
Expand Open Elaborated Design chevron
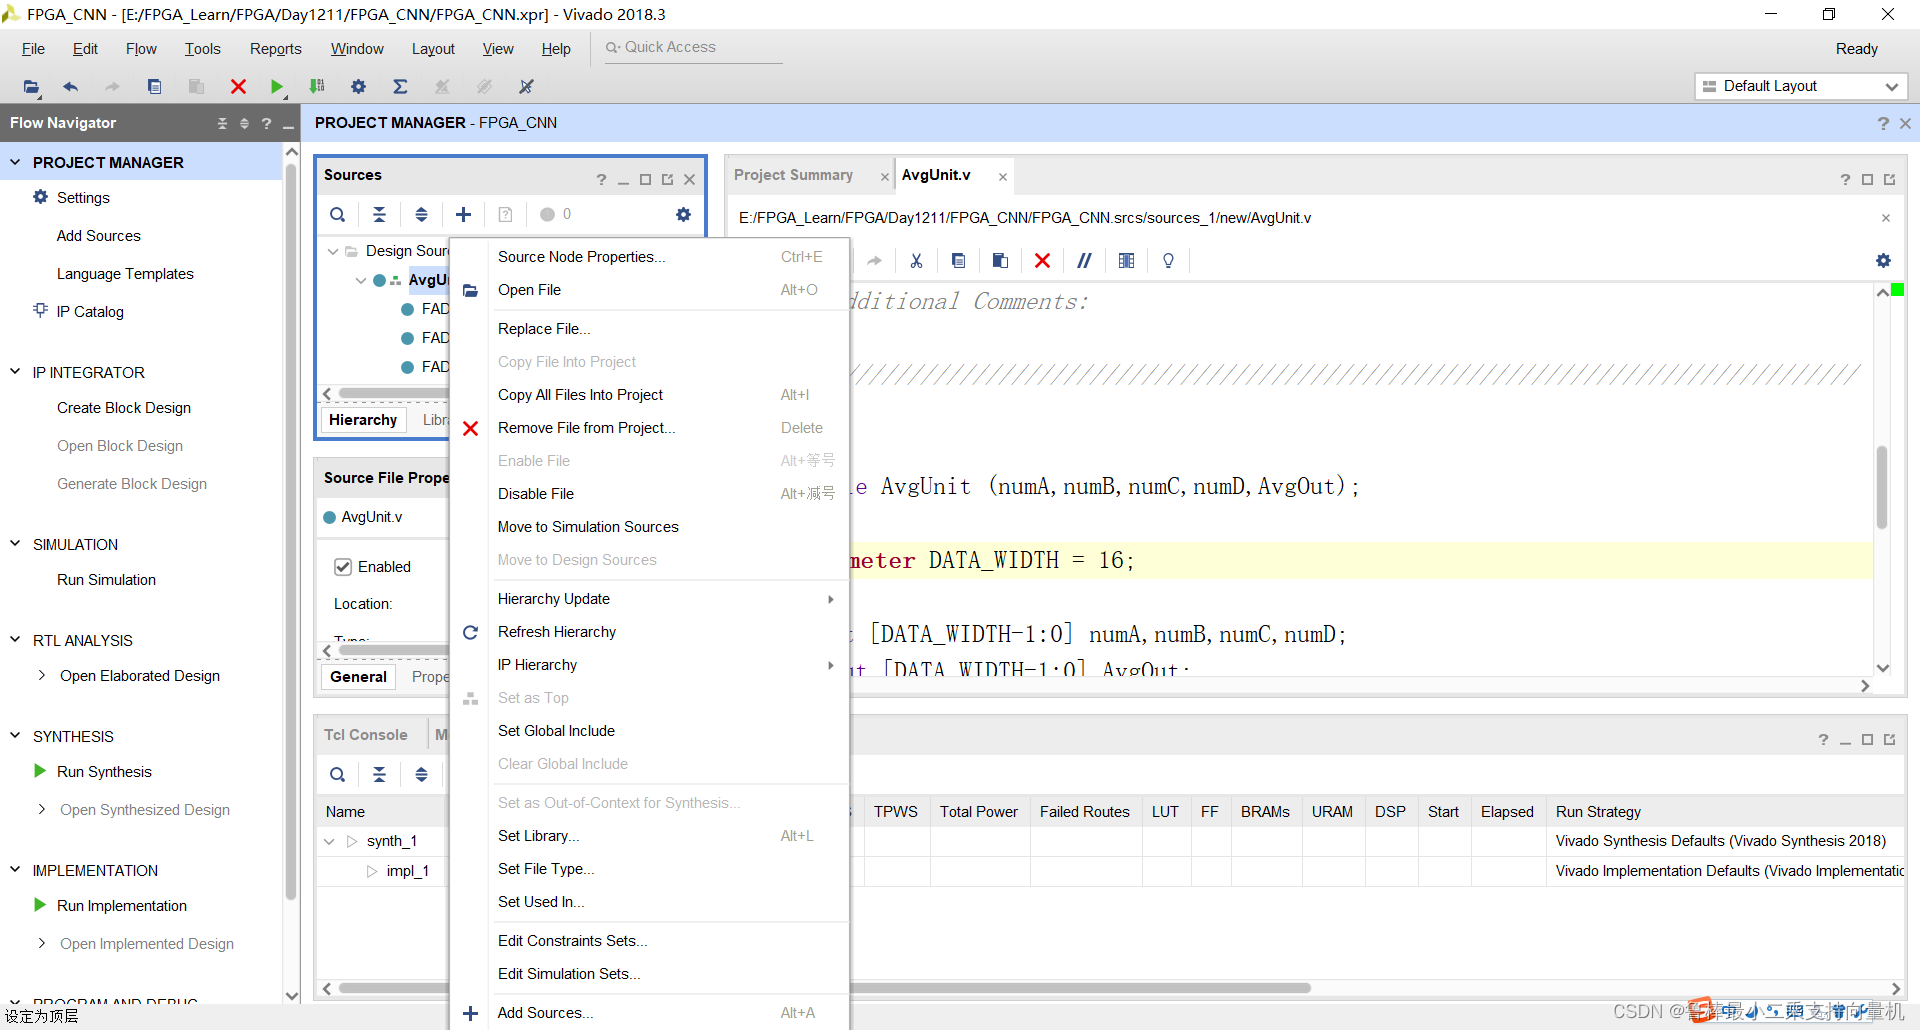[41, 676]
